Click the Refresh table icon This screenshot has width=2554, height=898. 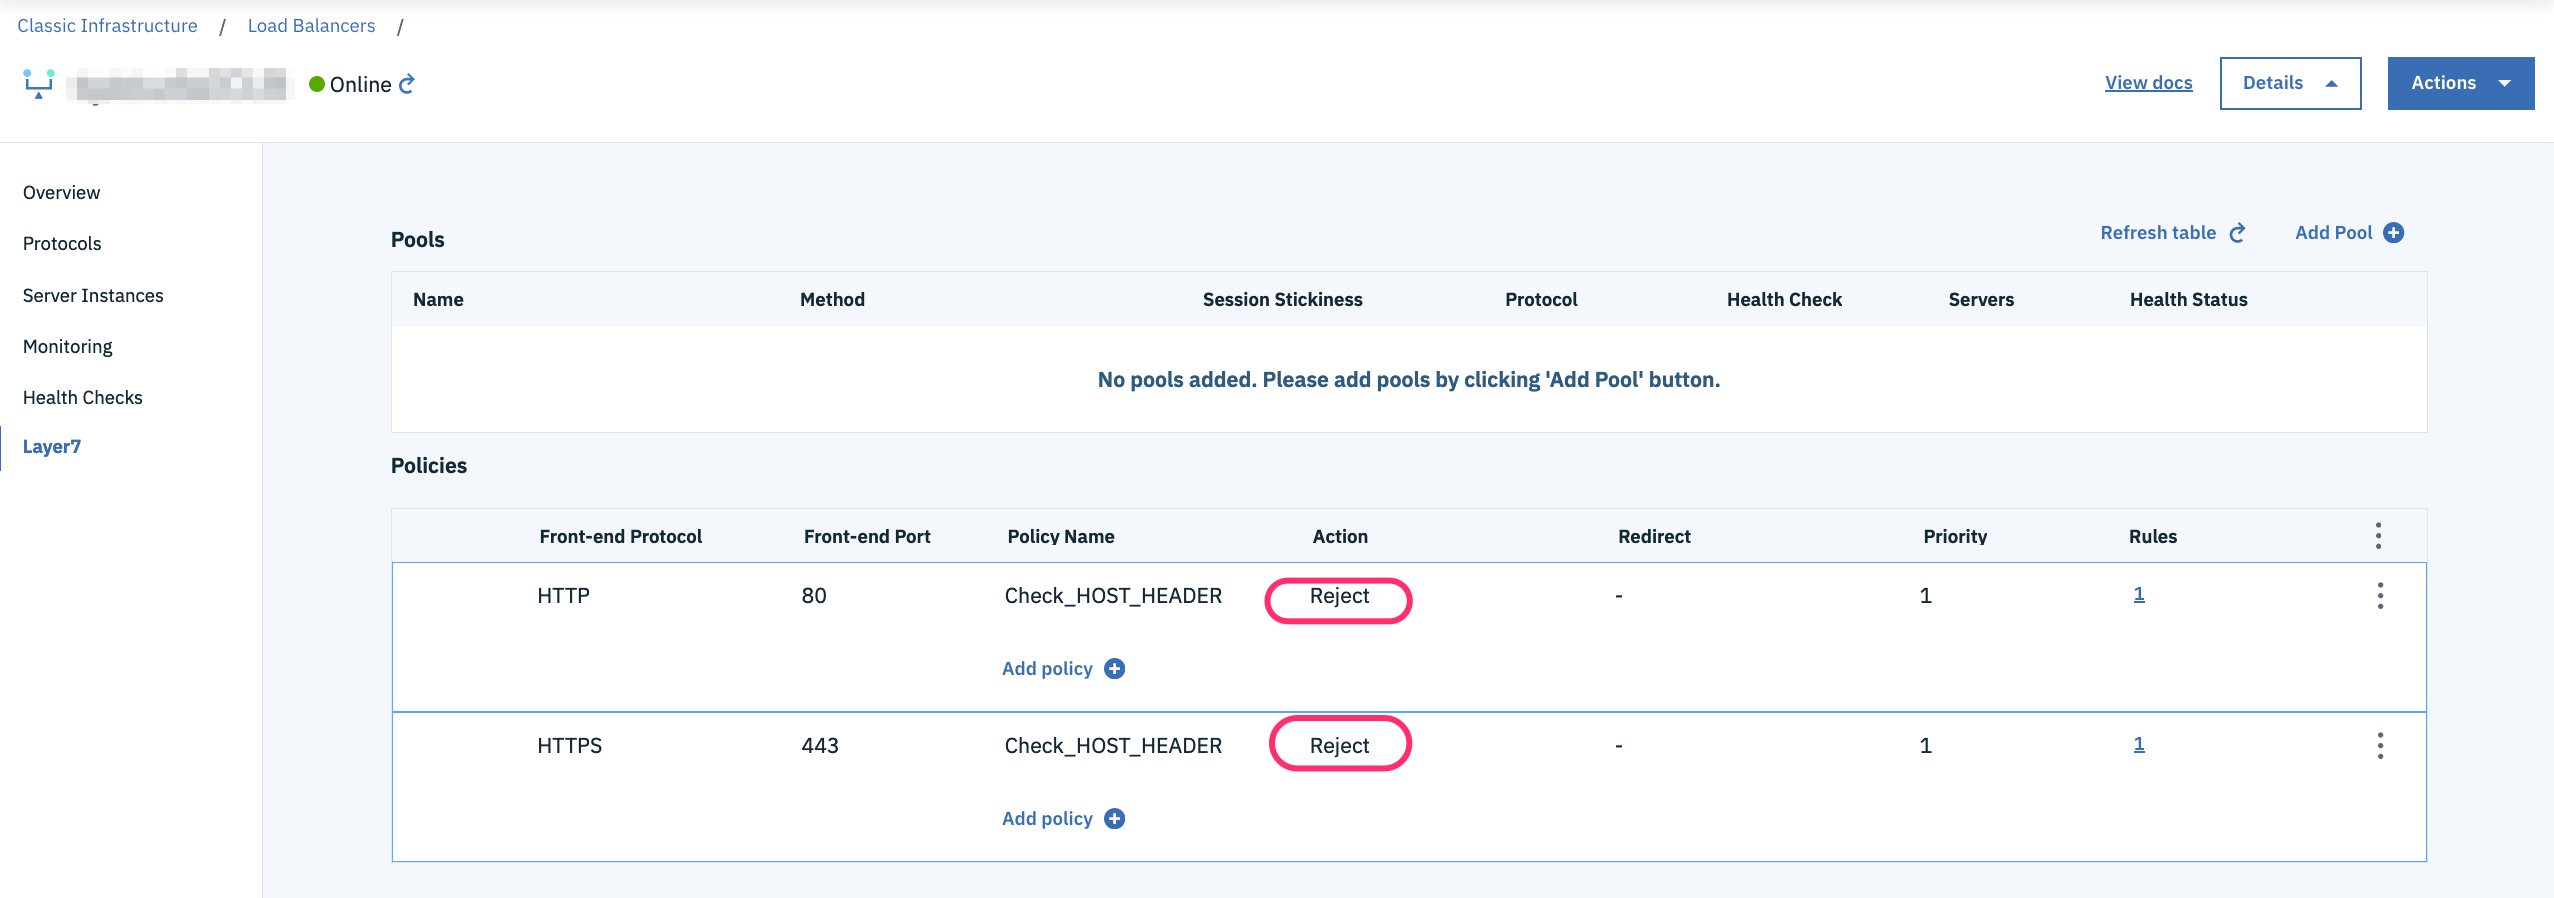(2238, 233)
